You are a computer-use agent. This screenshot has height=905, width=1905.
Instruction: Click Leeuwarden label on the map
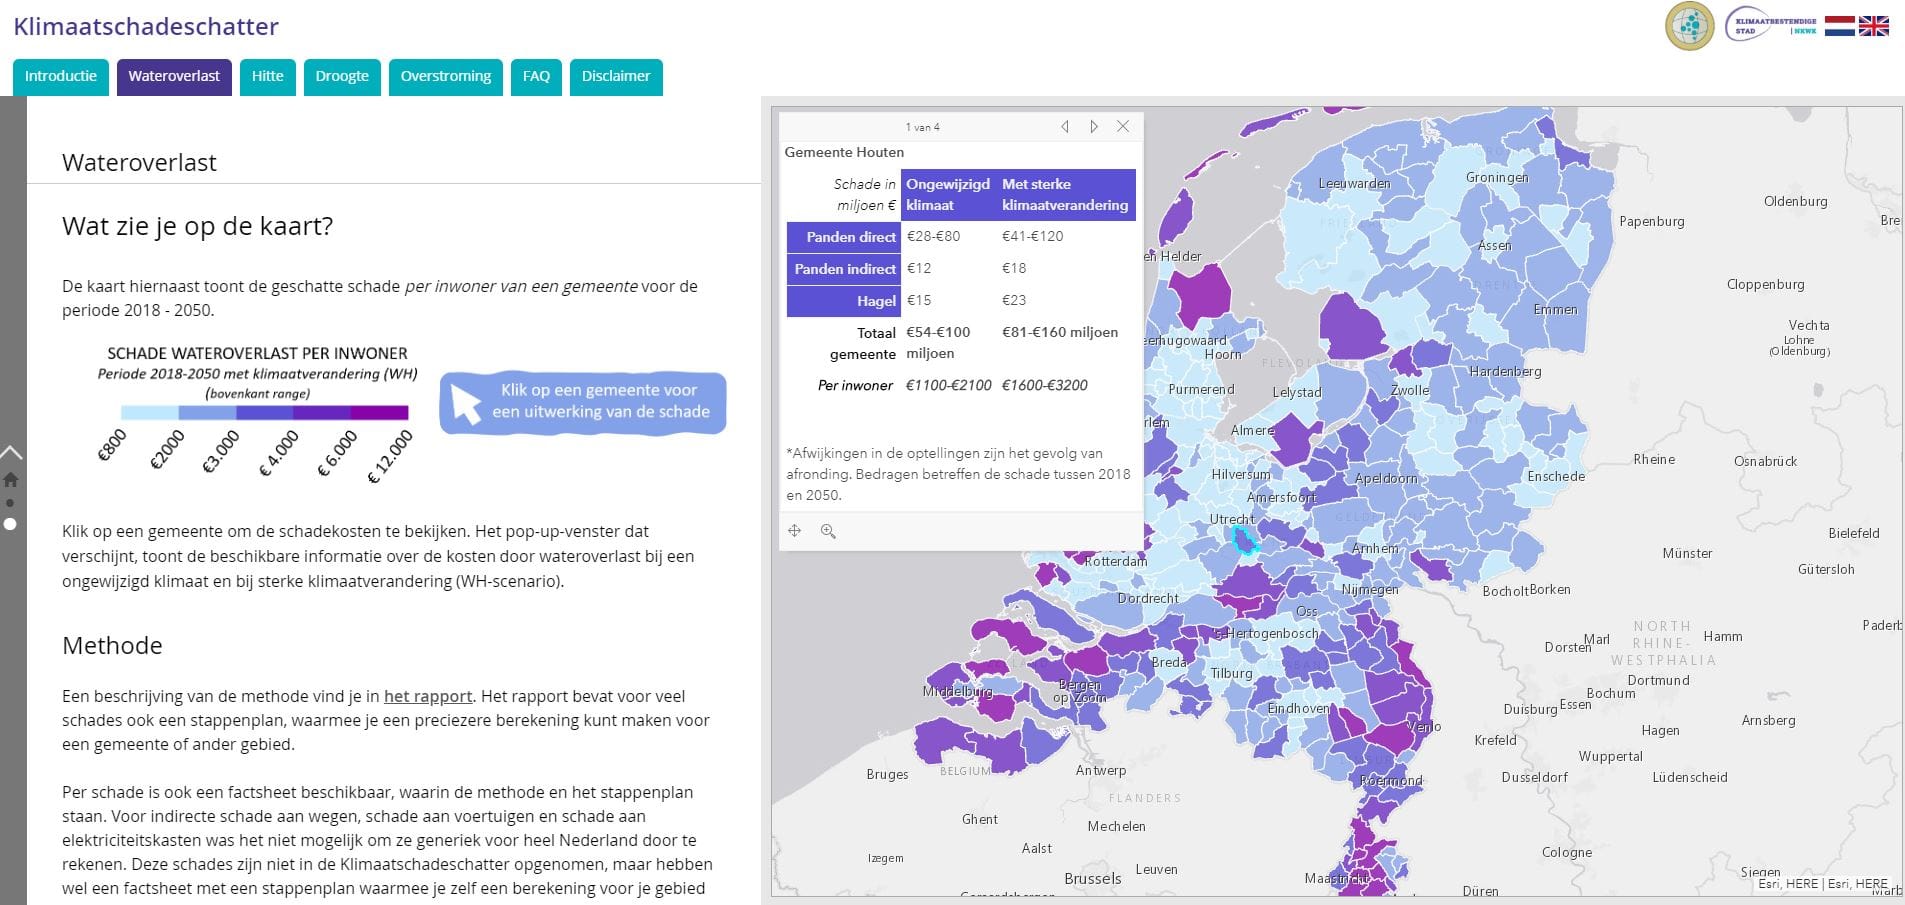click(x=1354, y=183)
